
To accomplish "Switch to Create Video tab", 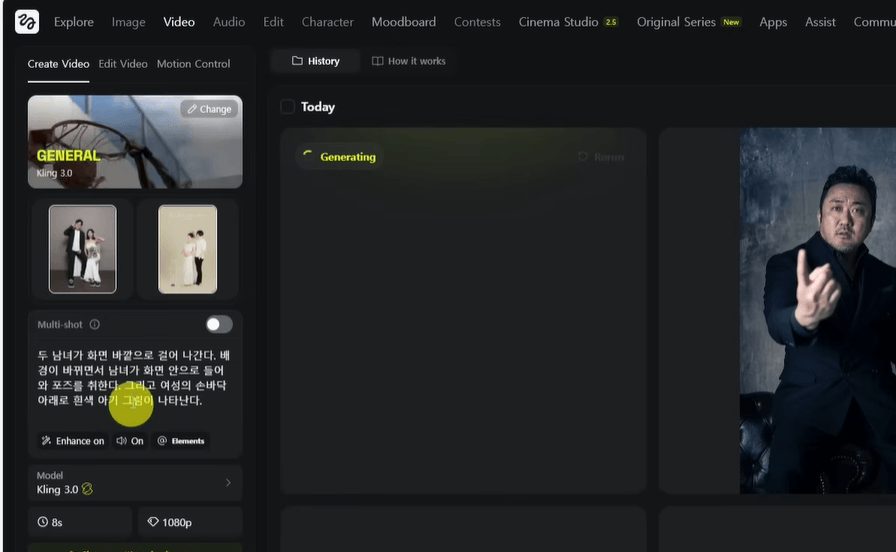I will click(x=58, y=64).
